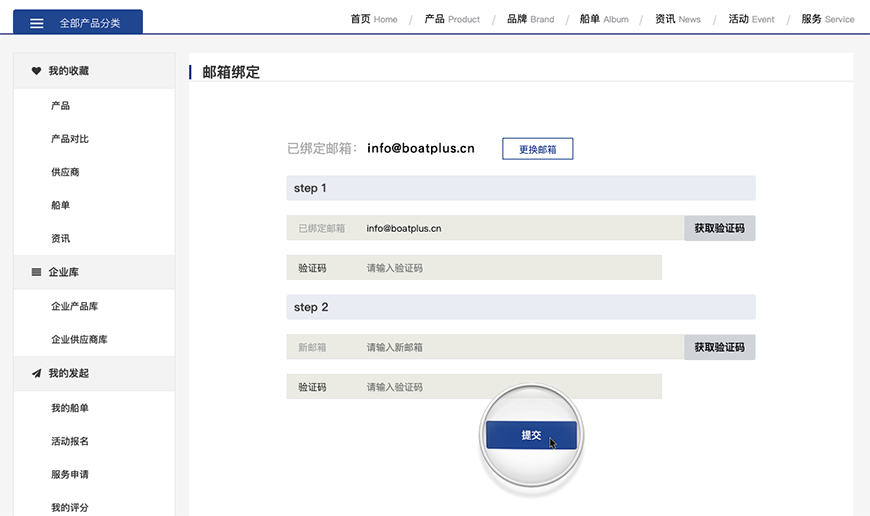The height and width of the screenshot is (516, 870).
Task: Click the paper plane icon beside 我的发起
Action: tap(37, 373)
